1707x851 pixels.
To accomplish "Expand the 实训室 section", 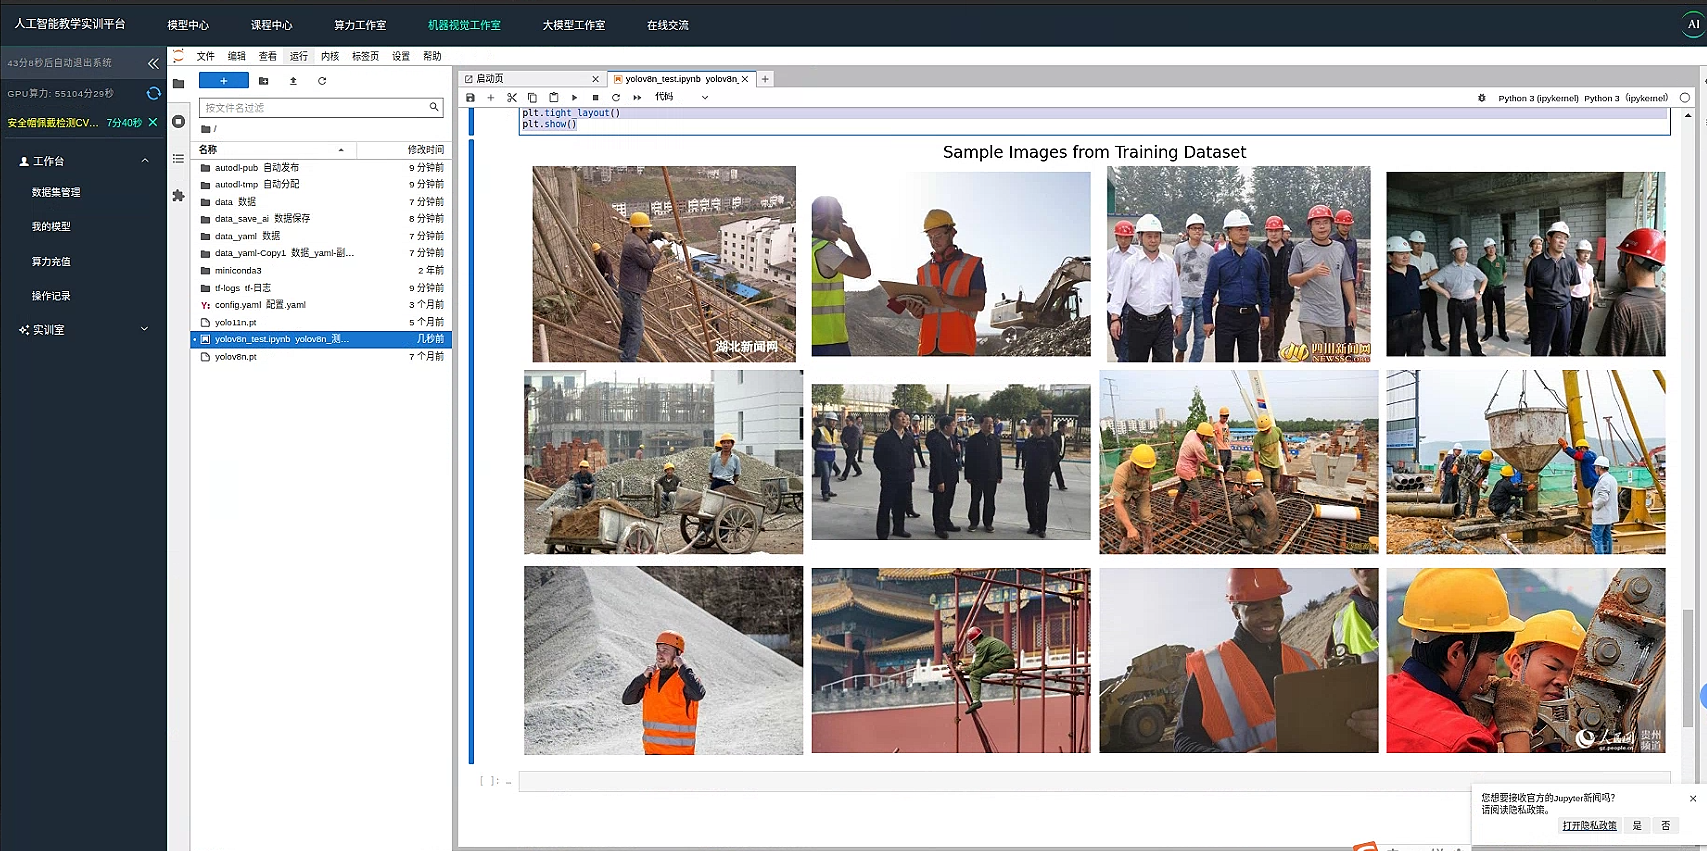I will point(145,329).
